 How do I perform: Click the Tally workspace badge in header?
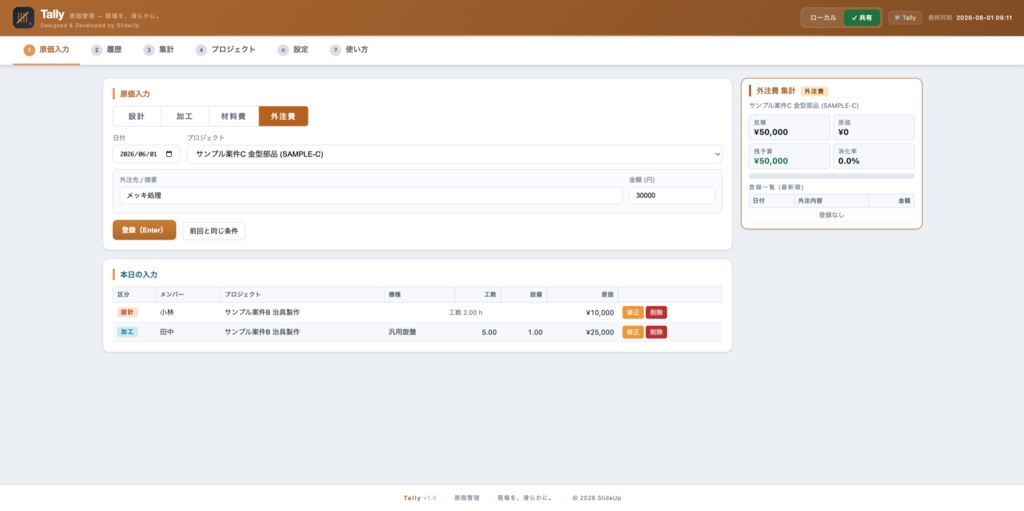(904, 18)
